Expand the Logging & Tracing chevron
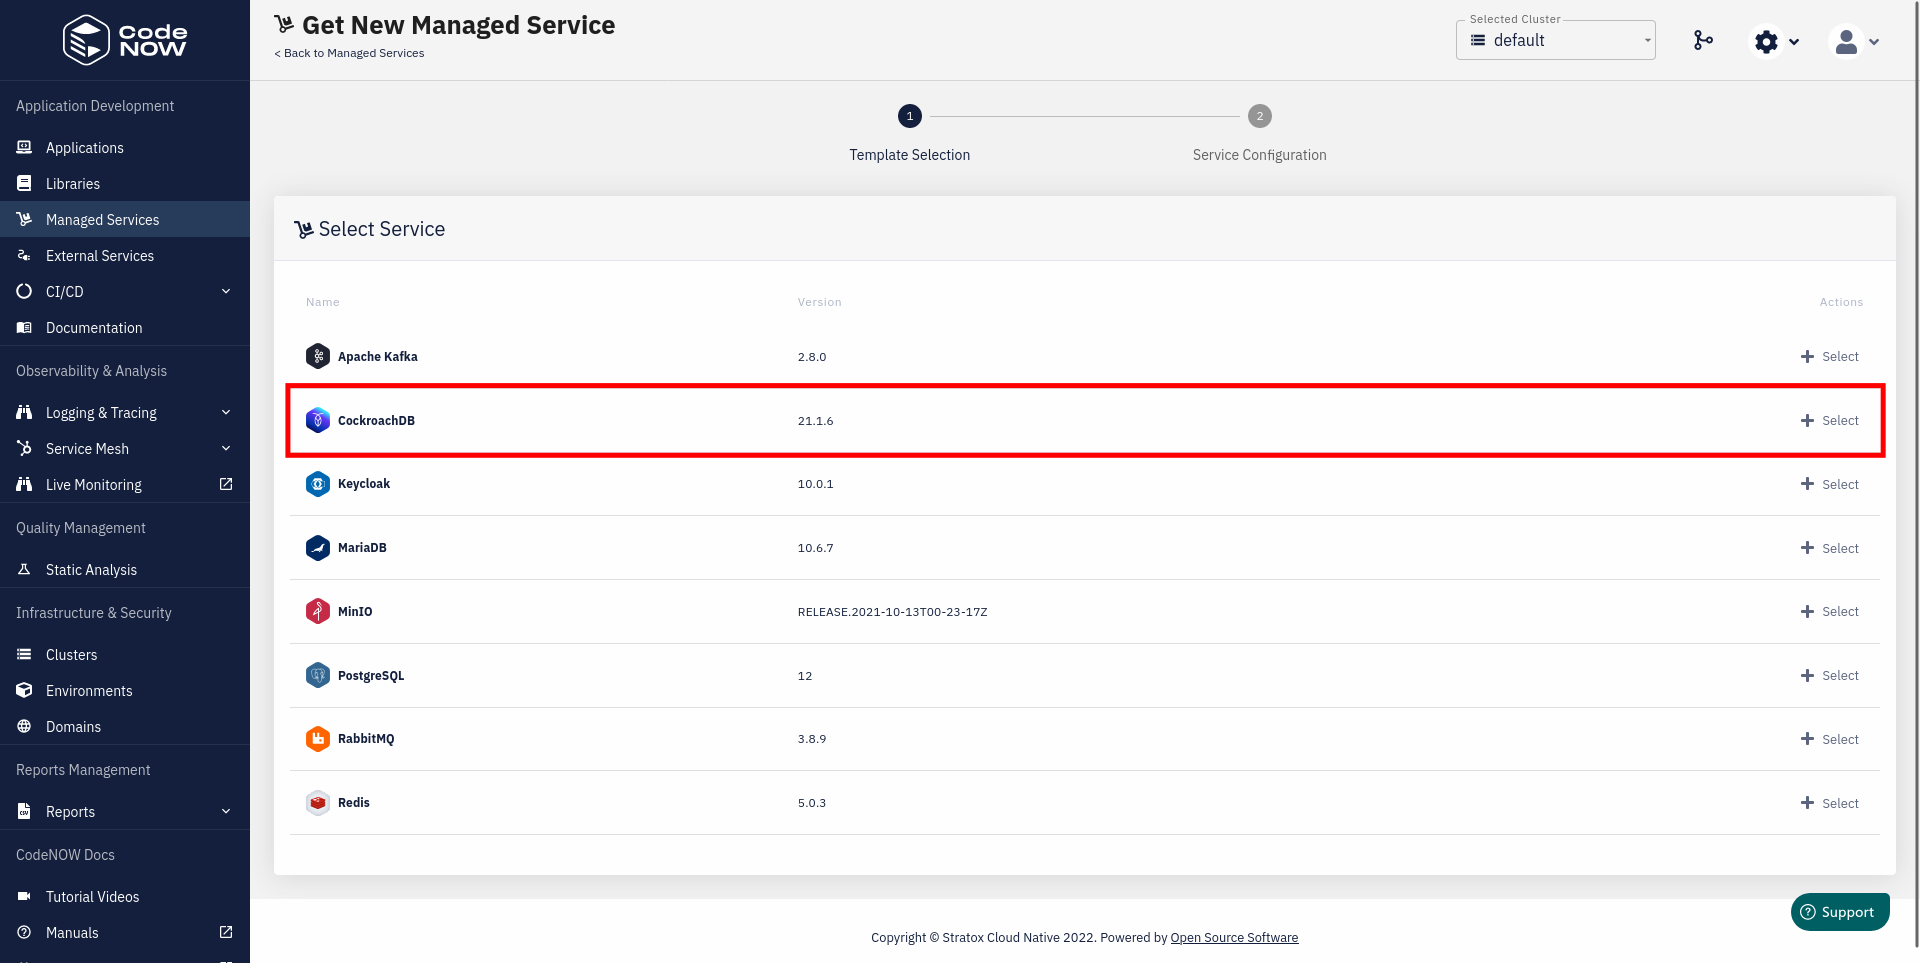This screenshot has height=963, width=1920. (x=226, y=412)
